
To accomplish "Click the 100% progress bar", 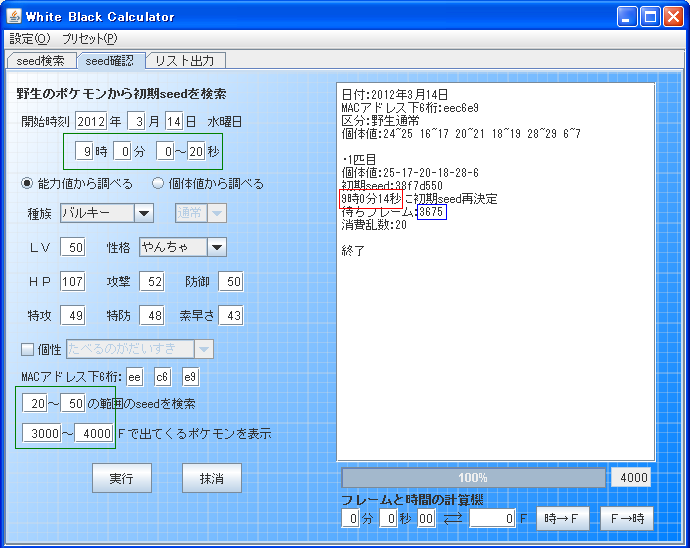I will pos(473,478).
